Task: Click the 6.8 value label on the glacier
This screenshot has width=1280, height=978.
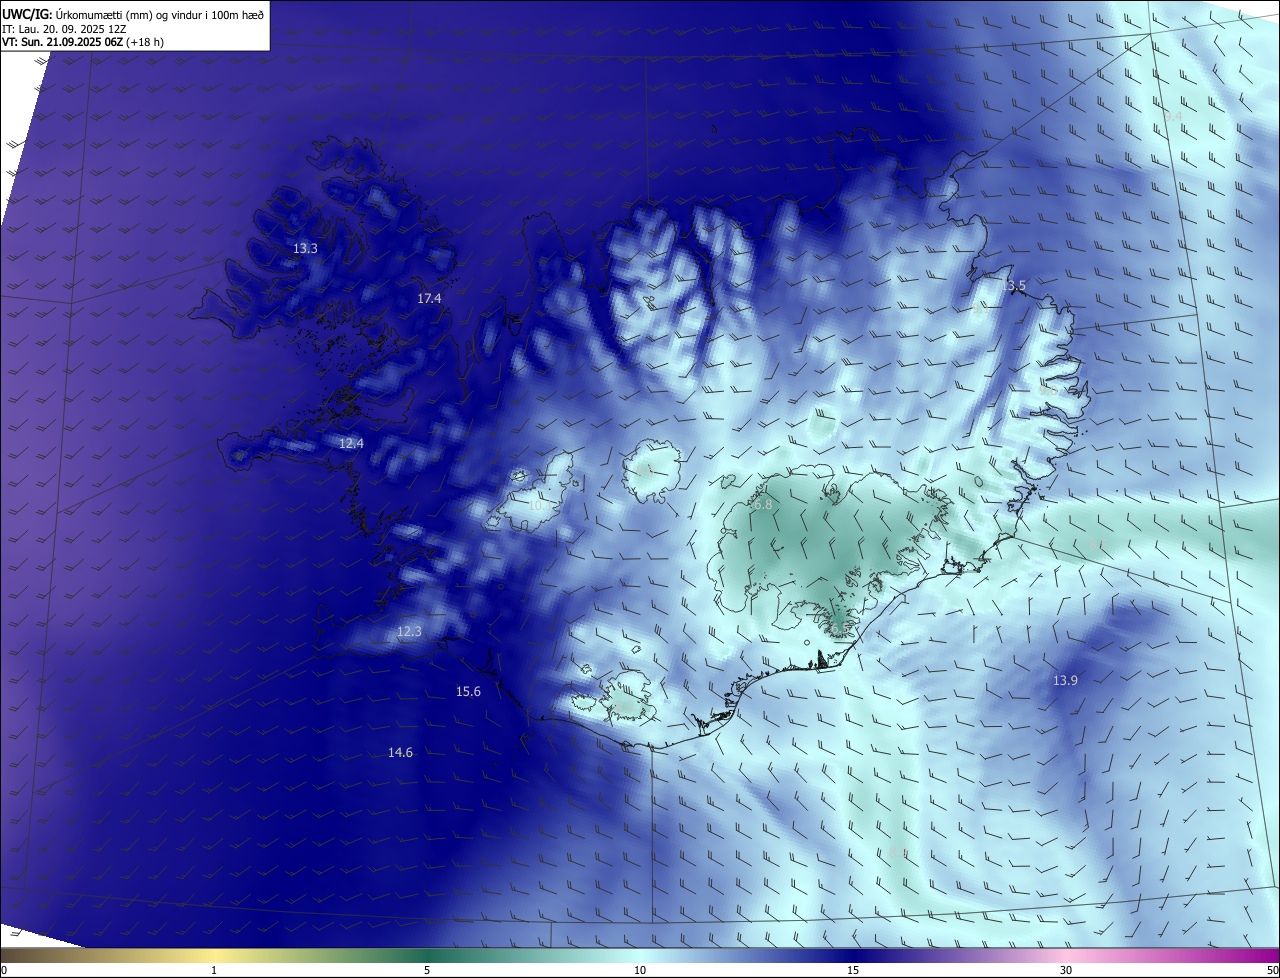Action: click(x=762, y=504)
